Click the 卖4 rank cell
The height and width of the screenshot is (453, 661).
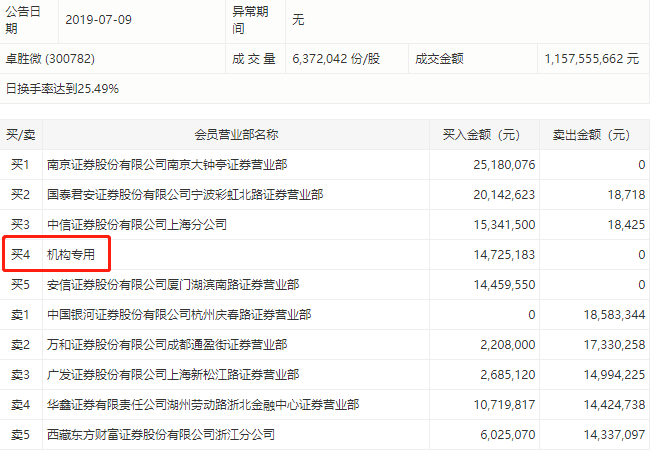click(x=20, y=405)
